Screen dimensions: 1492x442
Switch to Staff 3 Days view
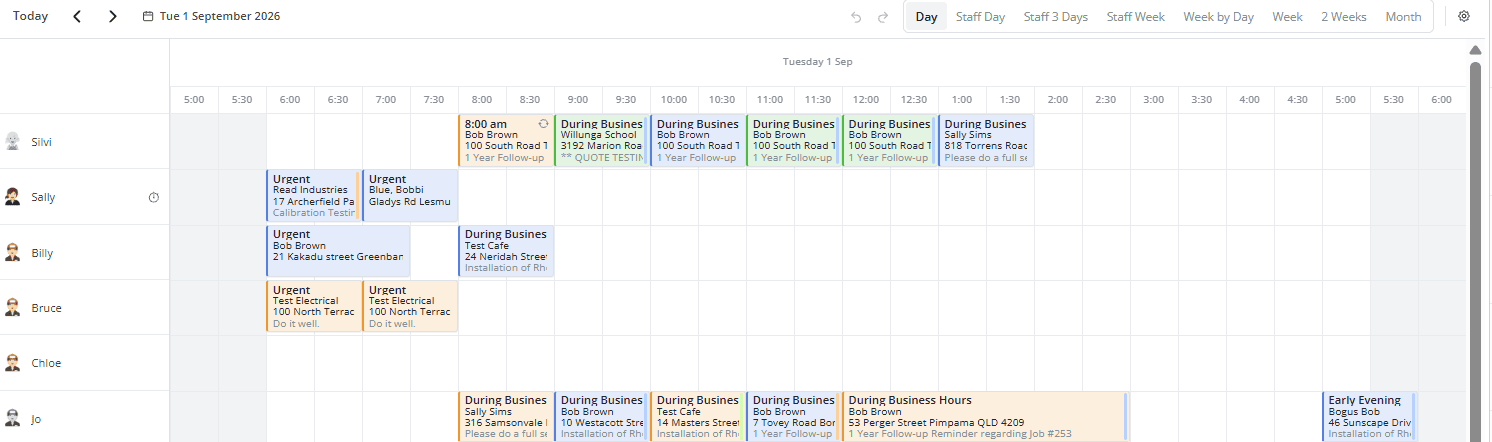point(1055,17)
